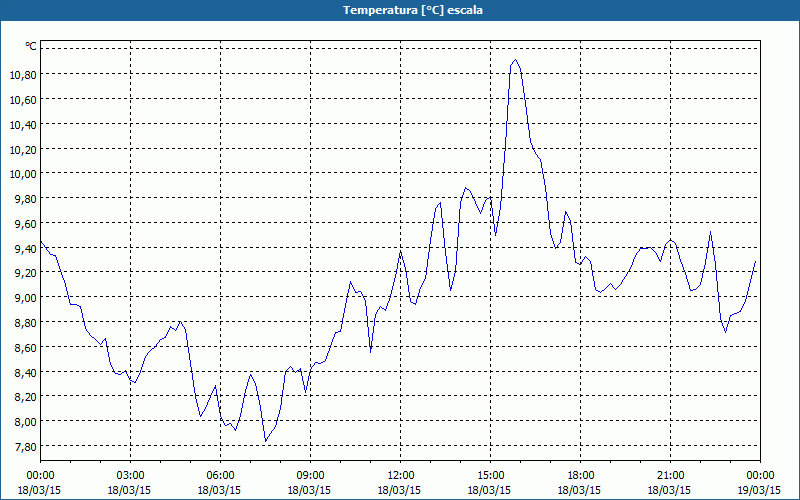Select the 10,40 y-axis value

point(23,125)
